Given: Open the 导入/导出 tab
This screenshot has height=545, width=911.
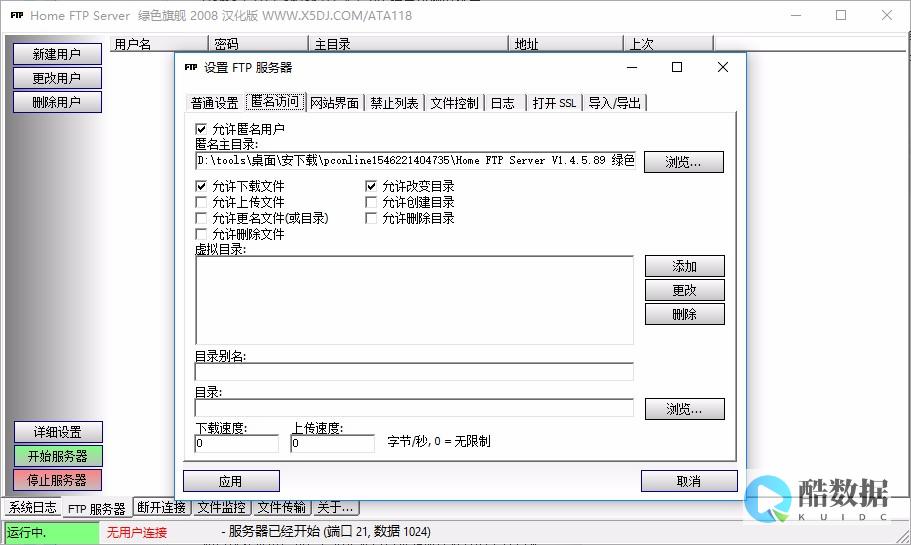Looking at the screenshot, I should pyautogui.click(x=615, y=103).
